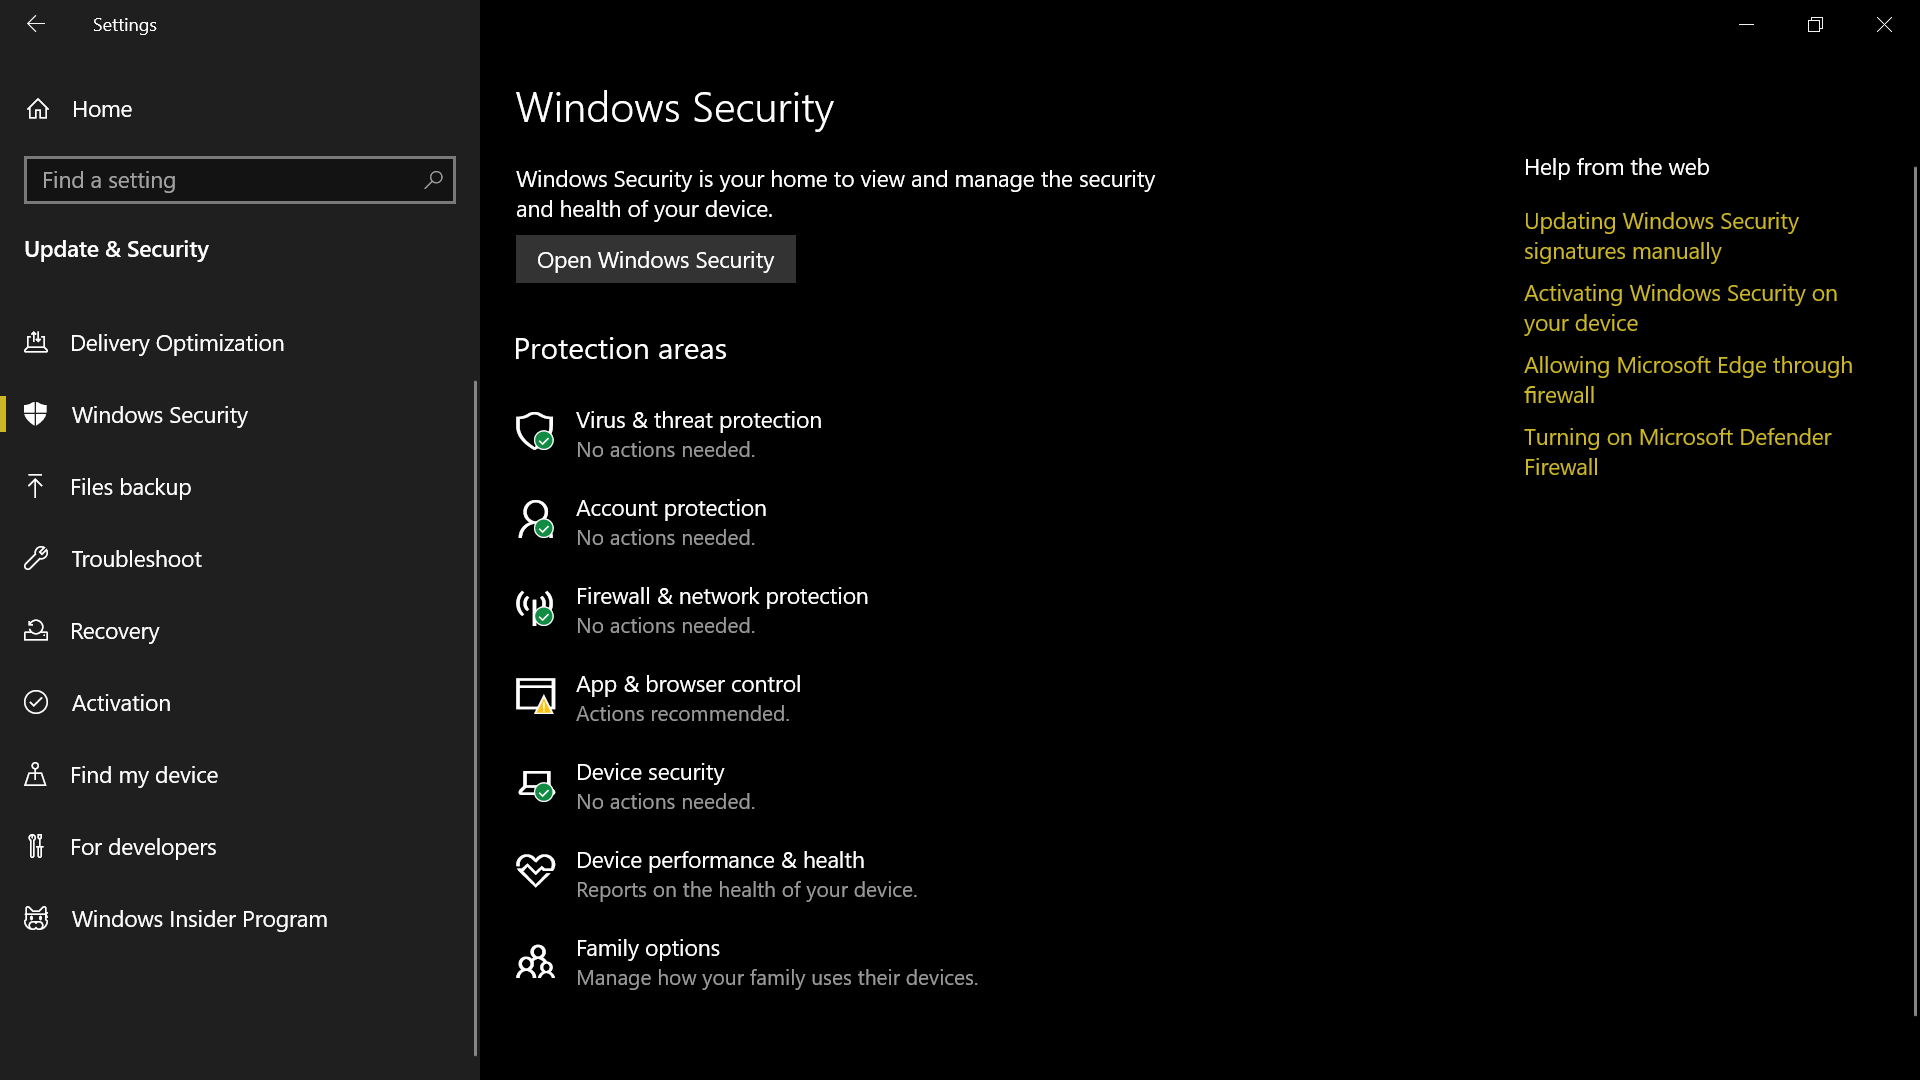Select the Device performance & health heart icon
Viewport: 1920px width, 1080px height.
tap(535, 871)
